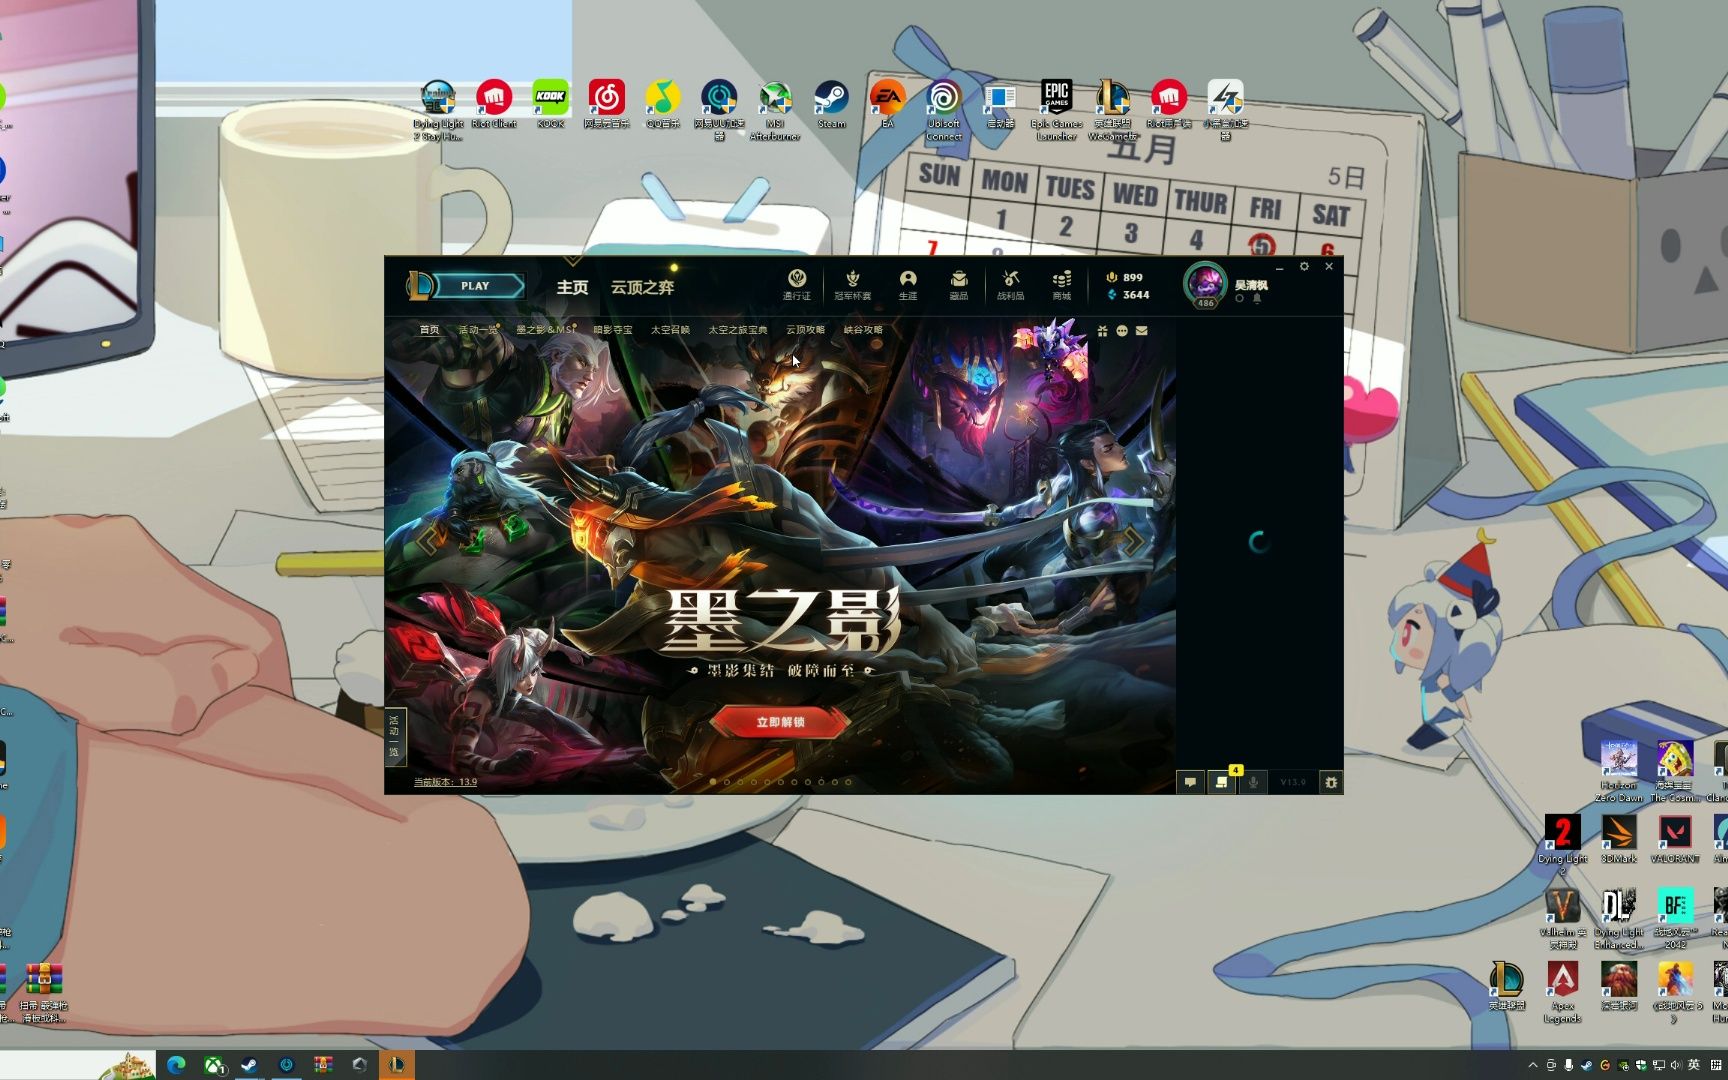Select the Epic Games Launcher shortcut
The height and width of the screenshot is (1080, 1728).
pos(1056,110)
